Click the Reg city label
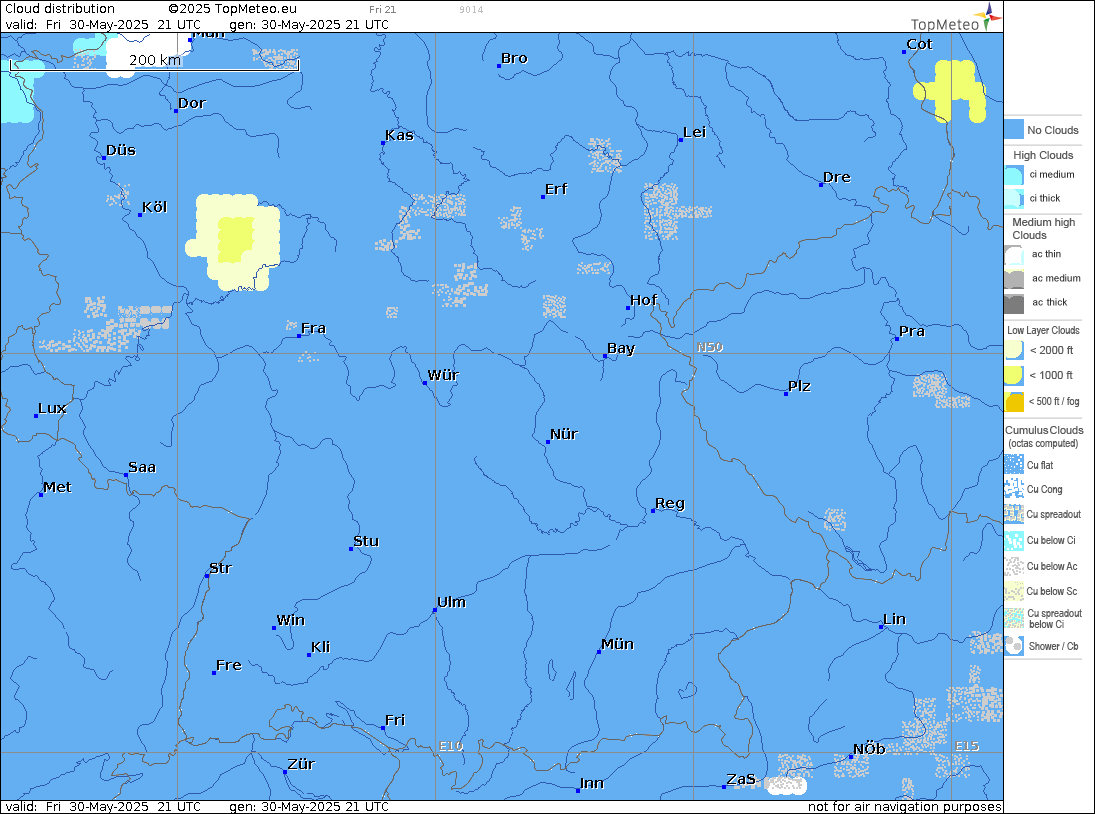 tap(670, 503)
